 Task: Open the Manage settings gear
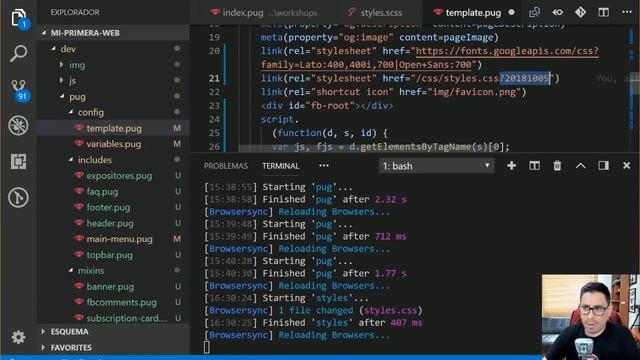point(19,337)
